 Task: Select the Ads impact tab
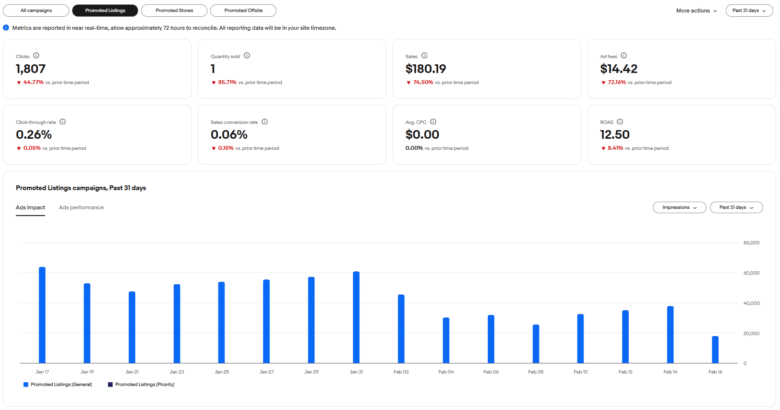pos(30,207)
